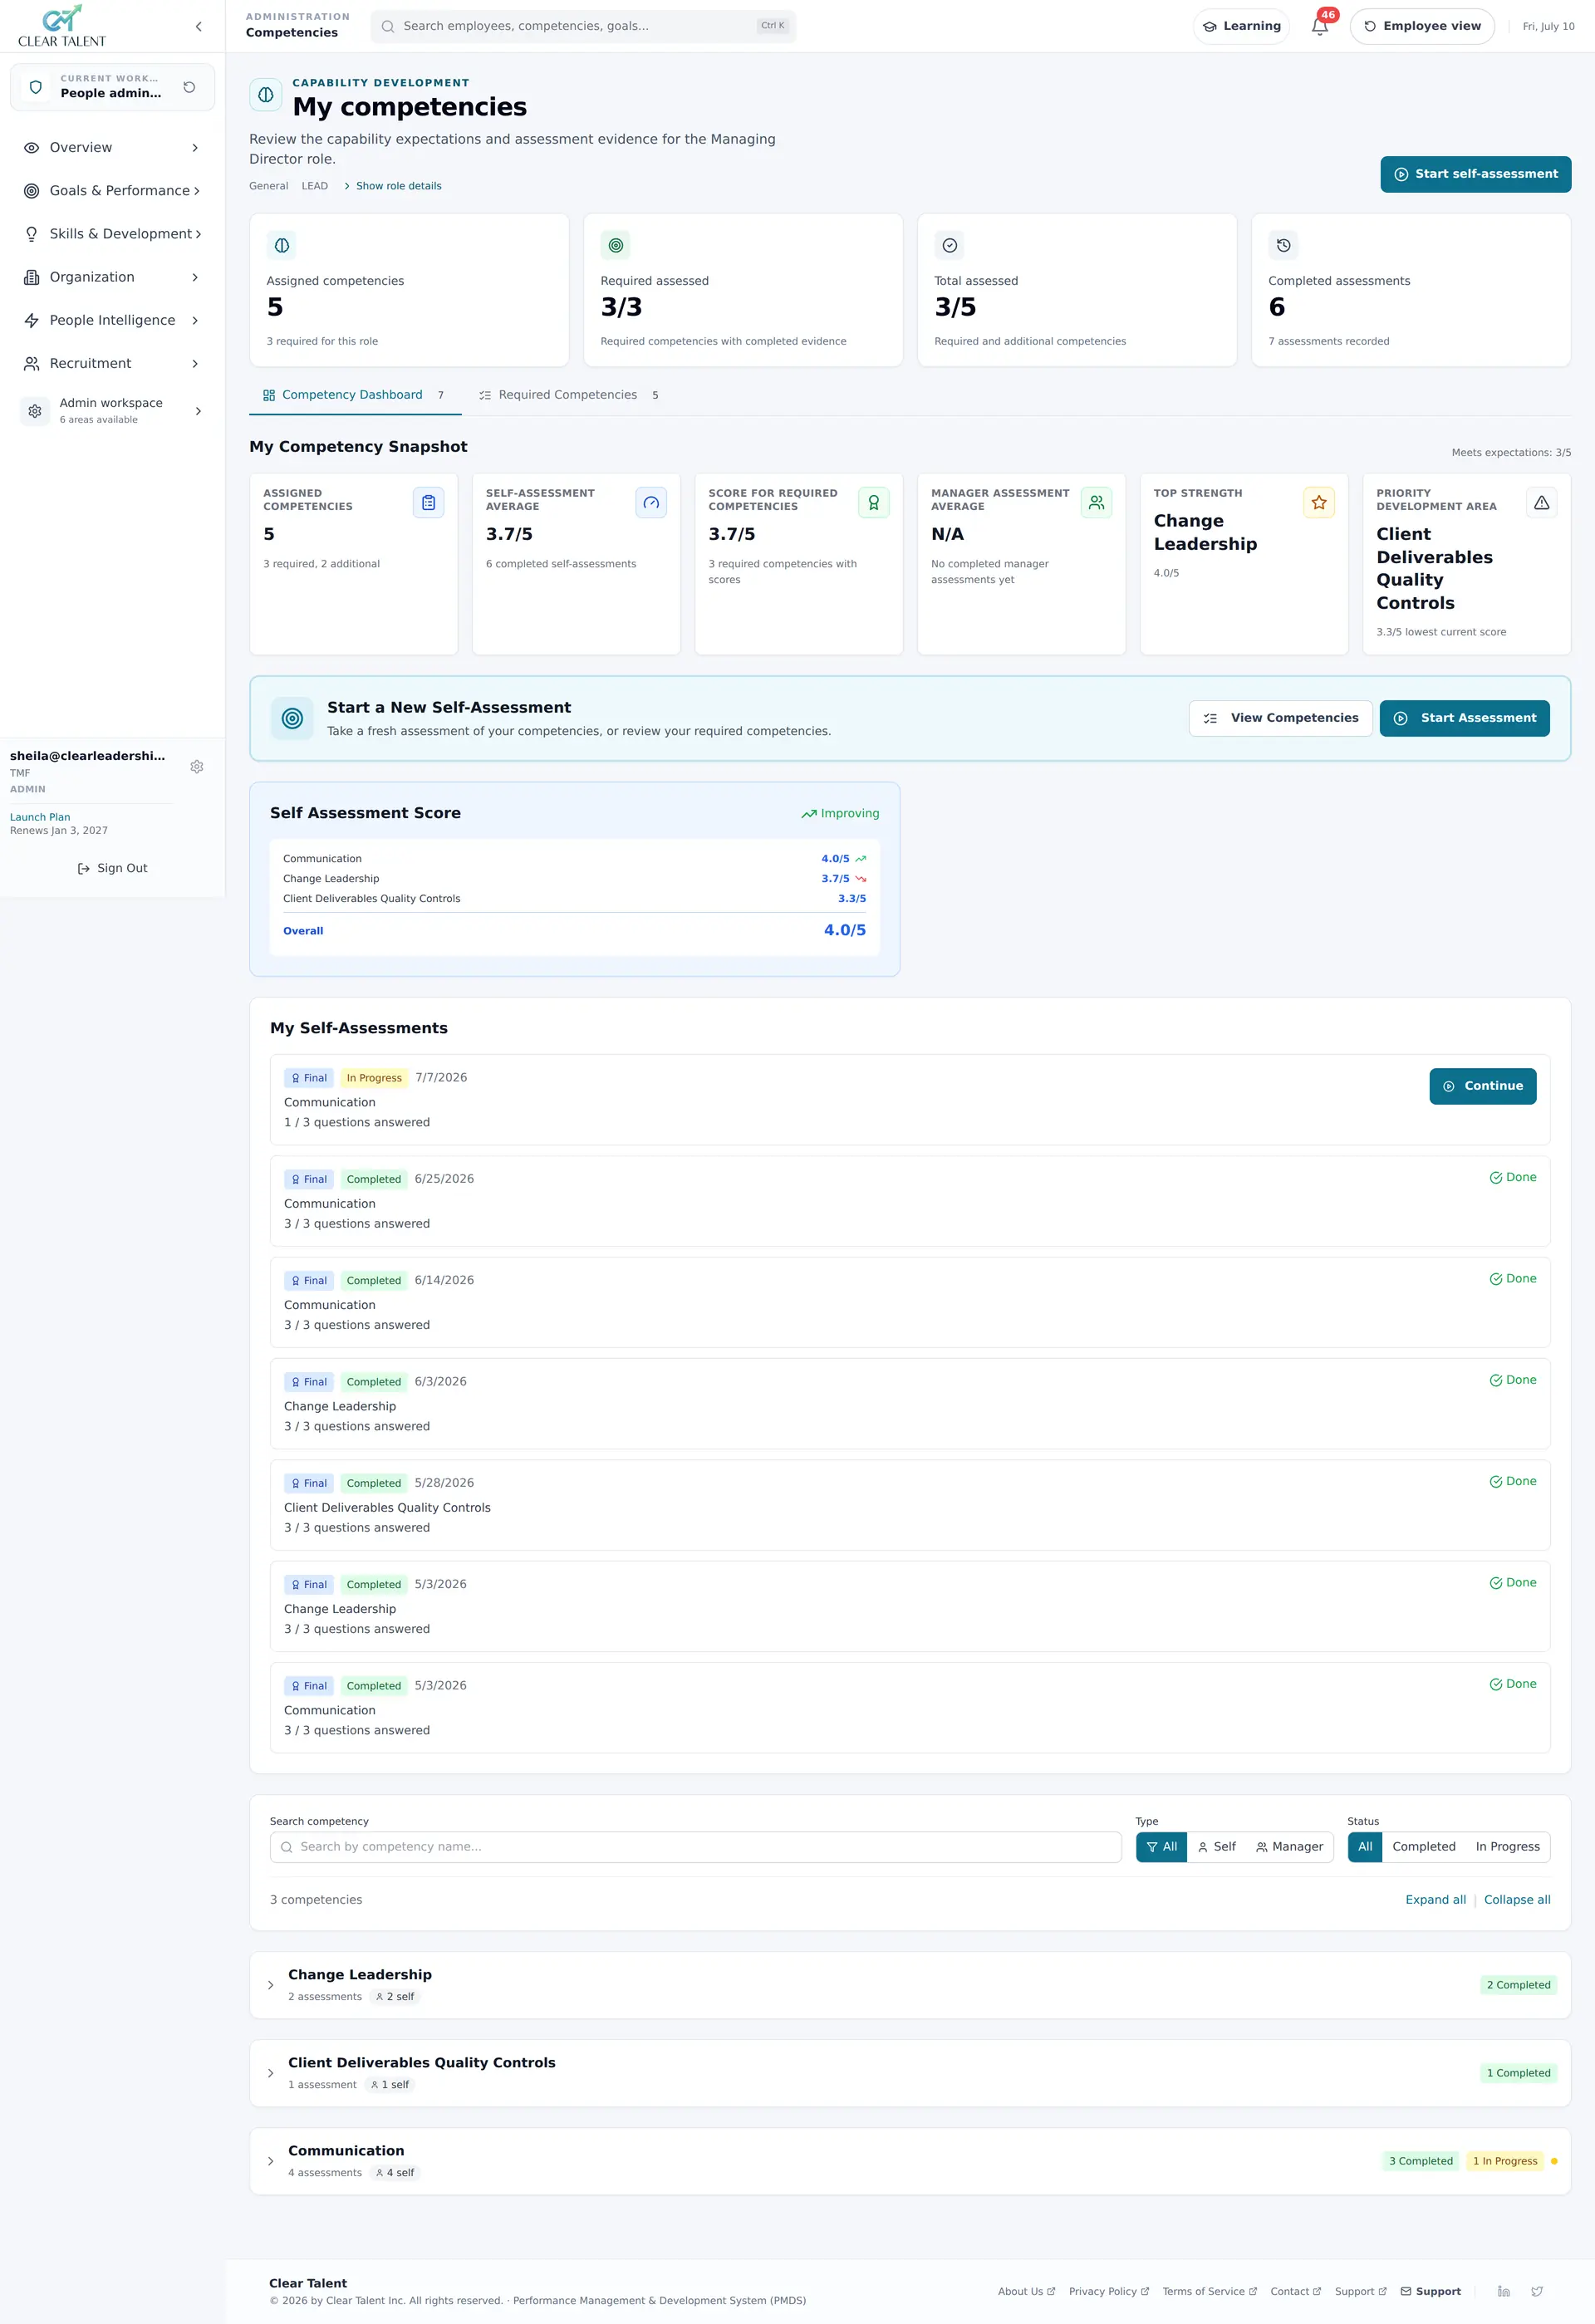
Task: Click the Sign Out icon
Action: click(x=84, y=869)
